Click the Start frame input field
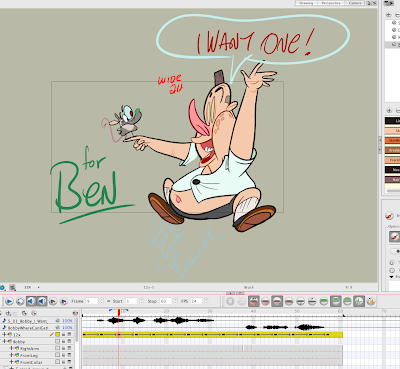Viewport: 400px width, 369px height. (x=131, y=301)
